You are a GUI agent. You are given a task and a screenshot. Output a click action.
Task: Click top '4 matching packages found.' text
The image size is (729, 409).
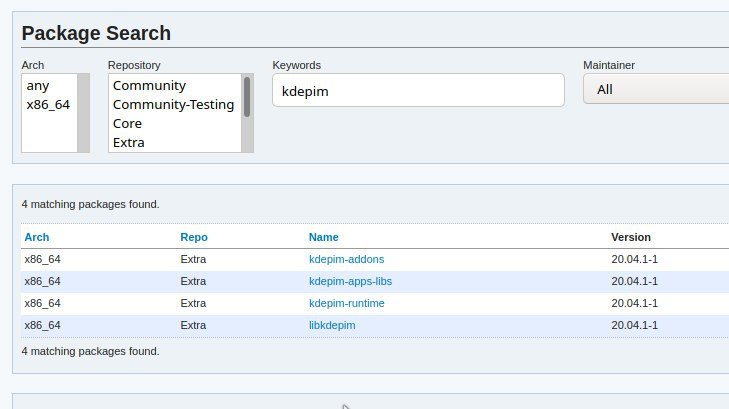90,204
